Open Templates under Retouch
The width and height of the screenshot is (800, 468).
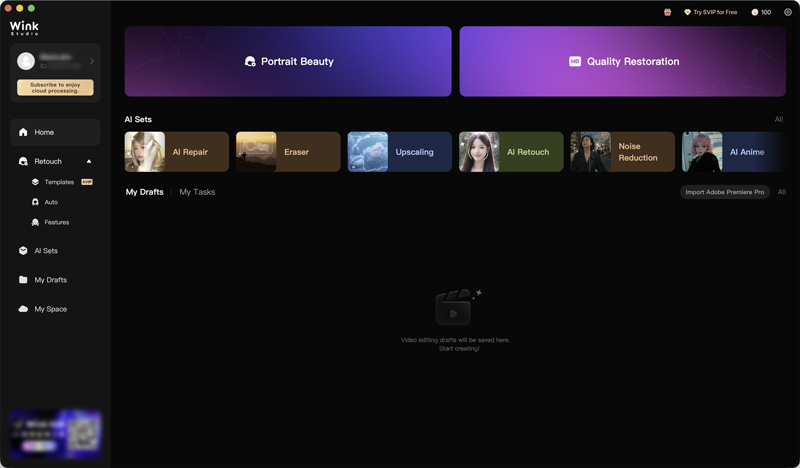(58, 182)
